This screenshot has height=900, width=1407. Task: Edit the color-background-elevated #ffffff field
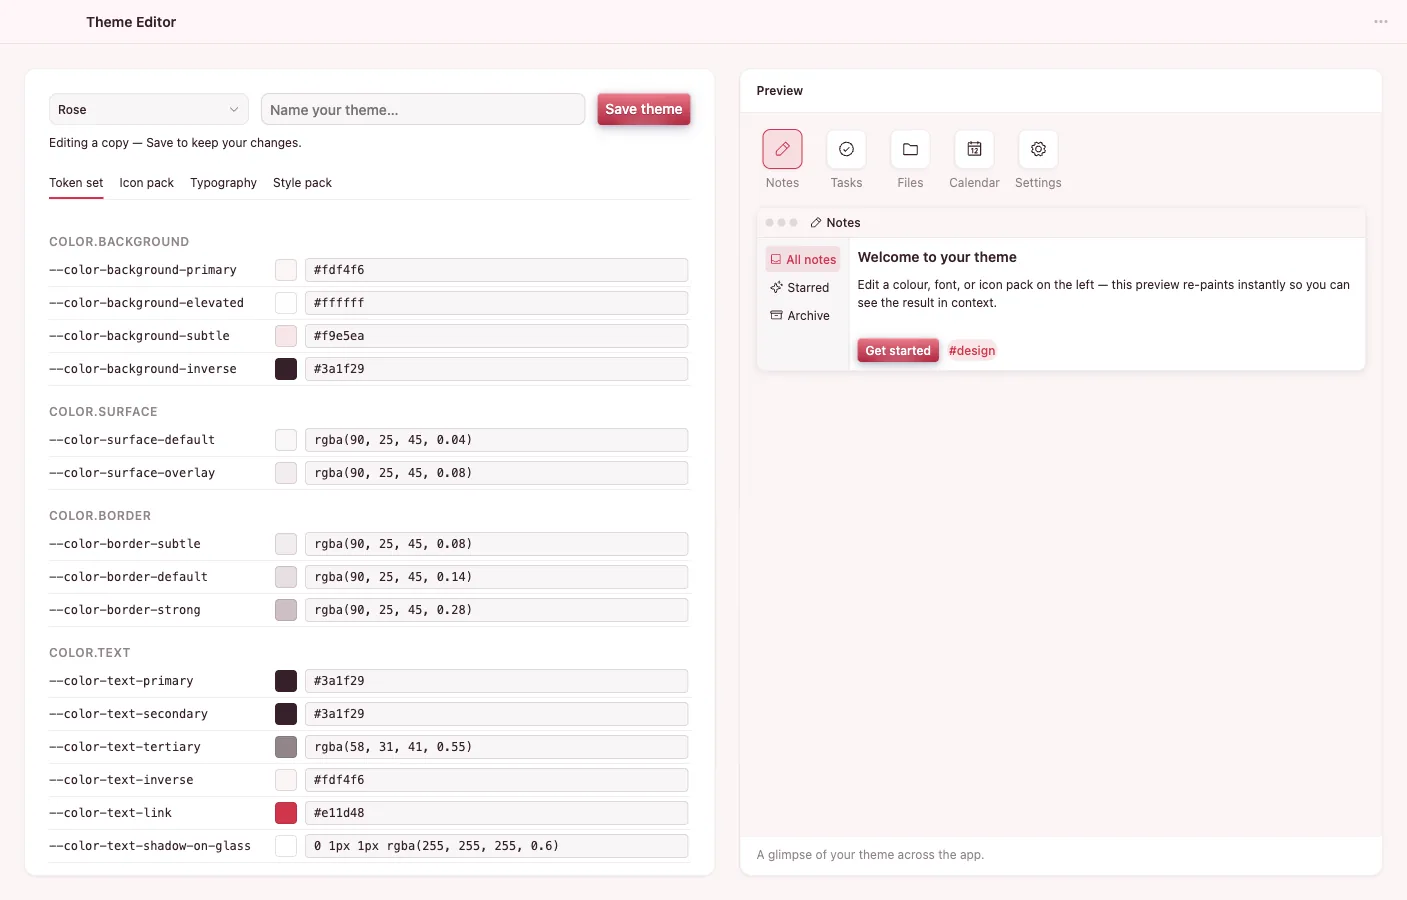(496, 303)
